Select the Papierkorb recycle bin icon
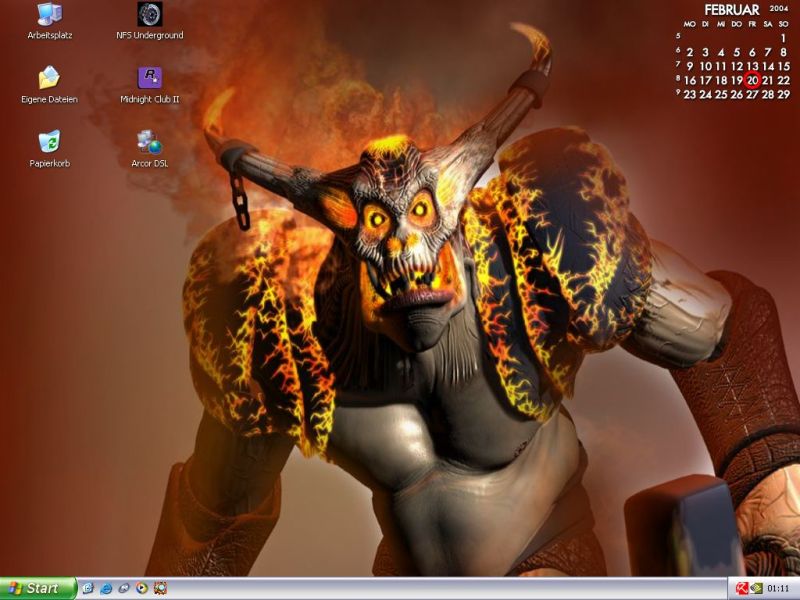 click(49, 149)
